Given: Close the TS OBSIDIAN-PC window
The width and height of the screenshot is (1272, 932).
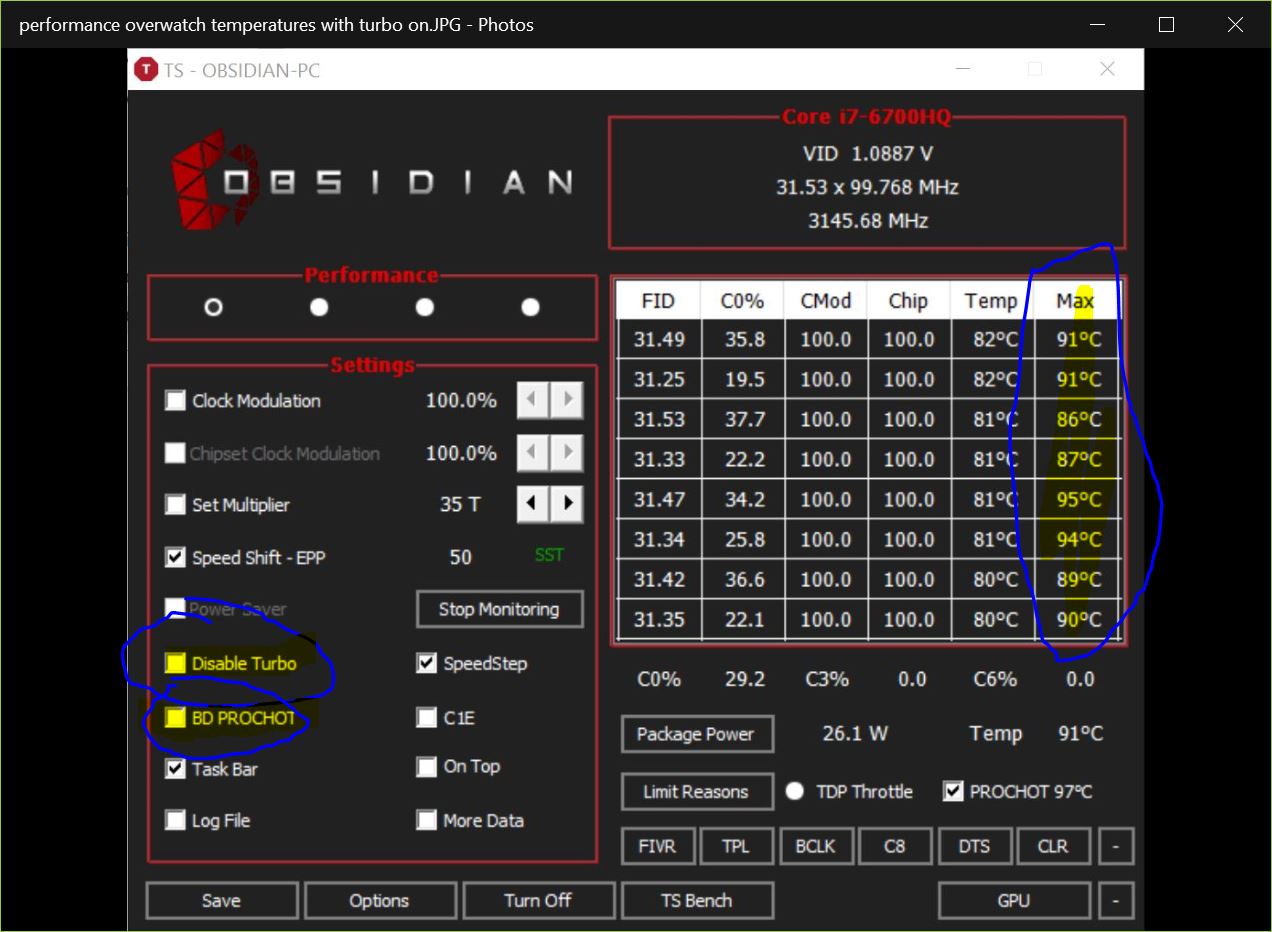Looking at the screenshot, I should click(x=1107, y=69).
